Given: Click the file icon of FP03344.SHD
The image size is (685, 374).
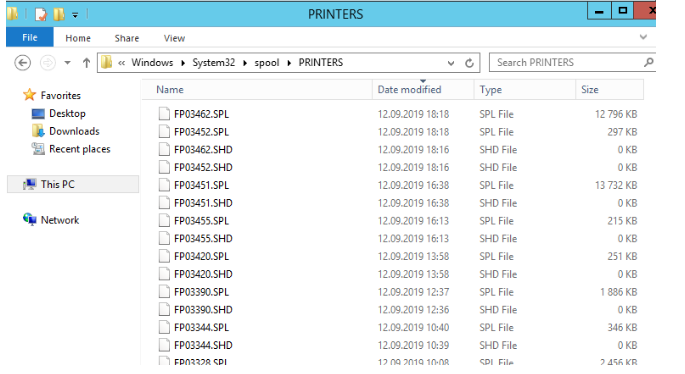Looking at the screenshot, I should point(164,345).
